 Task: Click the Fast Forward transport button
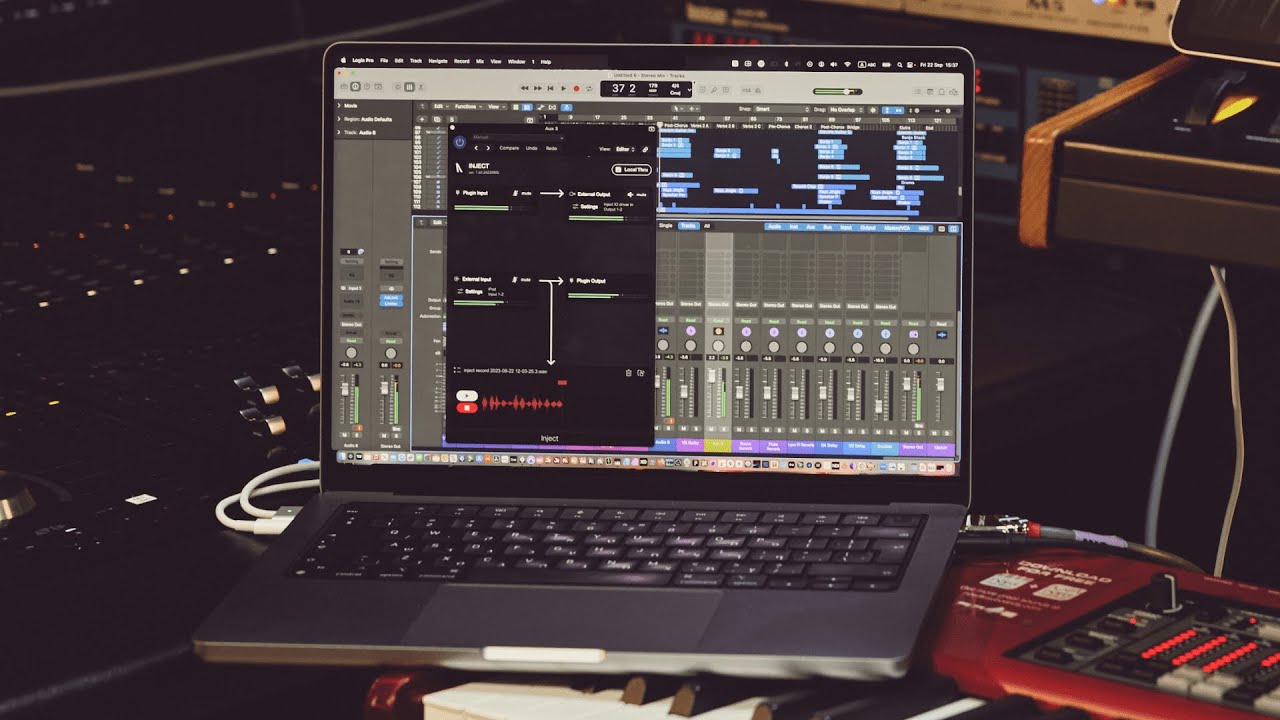coord(537,88)
